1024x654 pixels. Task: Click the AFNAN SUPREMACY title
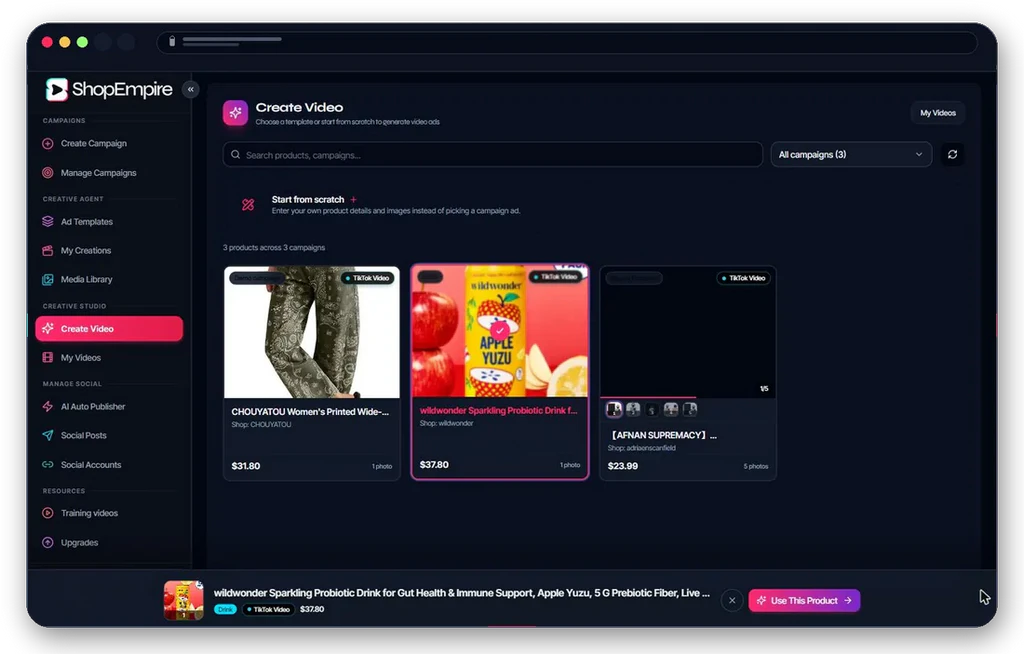click(x=663, y=435)
